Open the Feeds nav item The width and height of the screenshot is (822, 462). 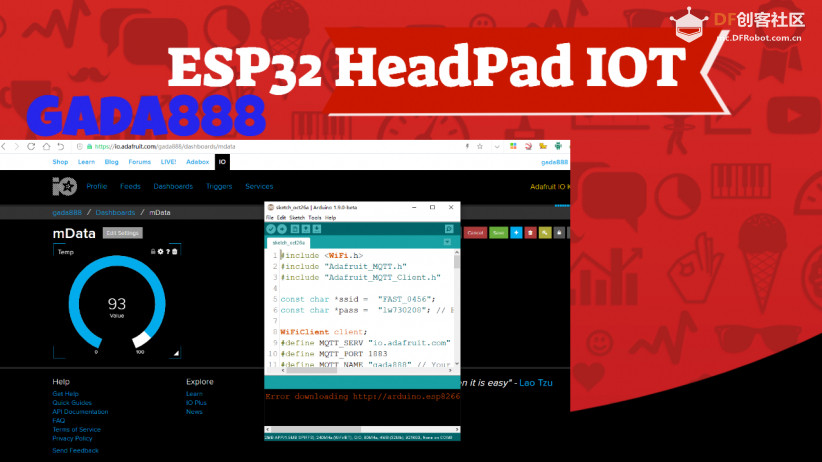pos(130,186)
